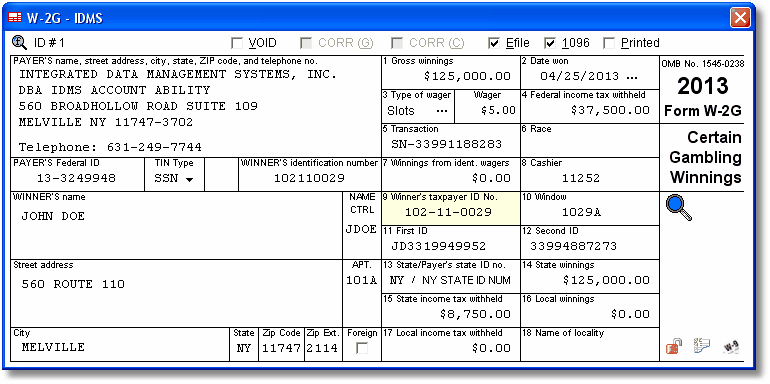This screenshot has height=384, width=770.
Task: Click the Name of locality field
Action: 590,349
